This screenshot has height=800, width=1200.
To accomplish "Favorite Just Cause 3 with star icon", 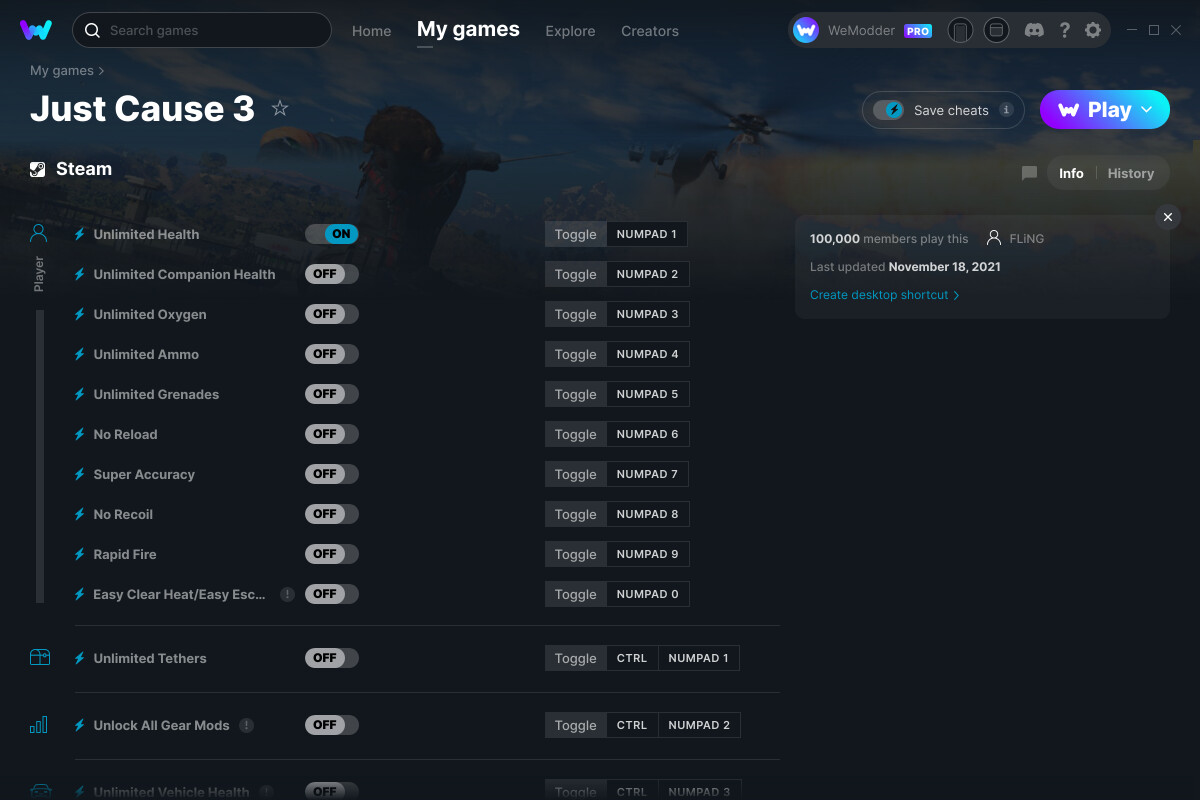I will point(280,108).
